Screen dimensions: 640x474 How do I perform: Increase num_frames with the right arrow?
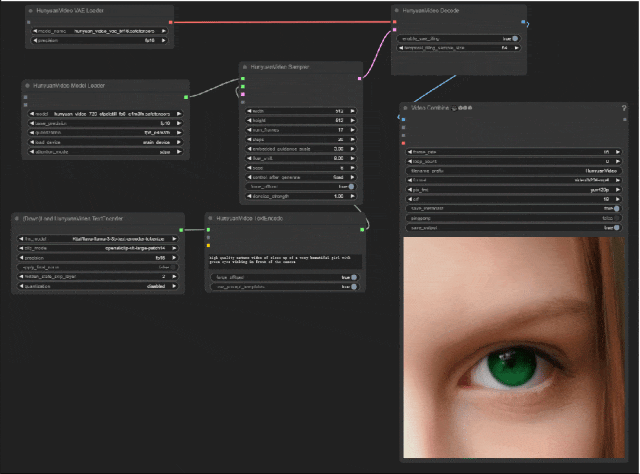(x=353, y=130)
